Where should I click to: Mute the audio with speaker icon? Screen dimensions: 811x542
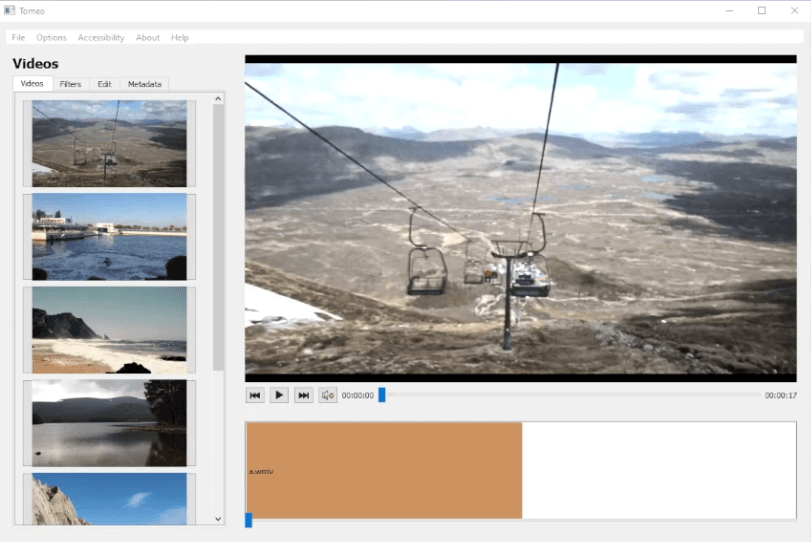[328, 395]
